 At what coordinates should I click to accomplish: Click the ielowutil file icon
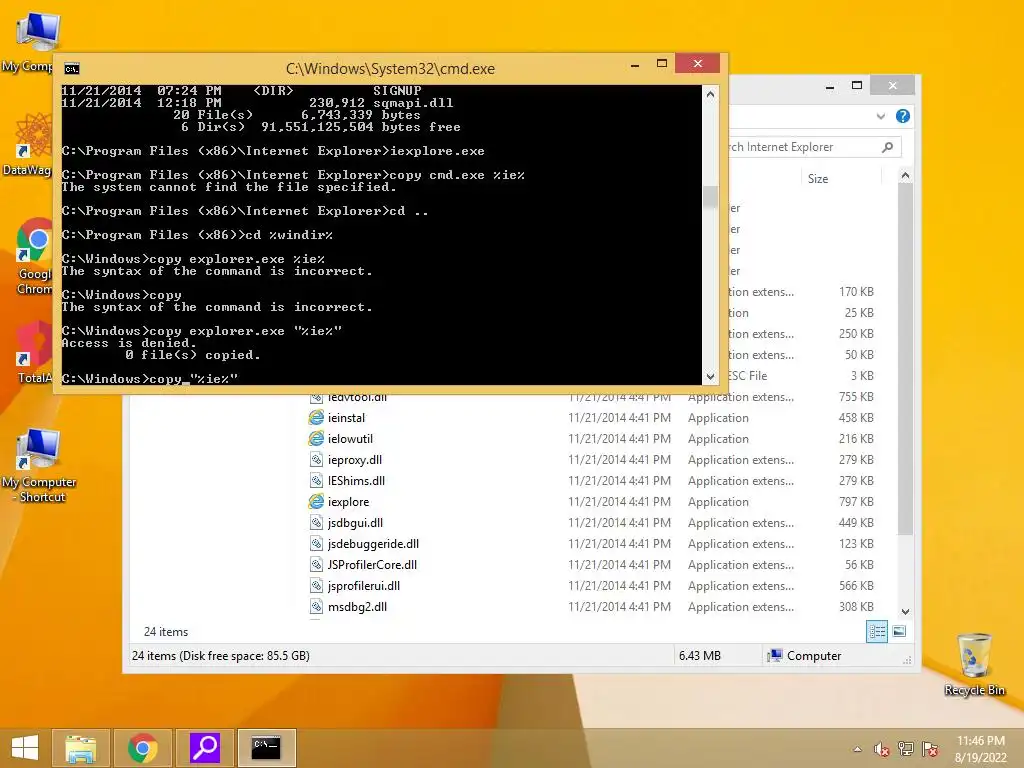pos(316,439)
